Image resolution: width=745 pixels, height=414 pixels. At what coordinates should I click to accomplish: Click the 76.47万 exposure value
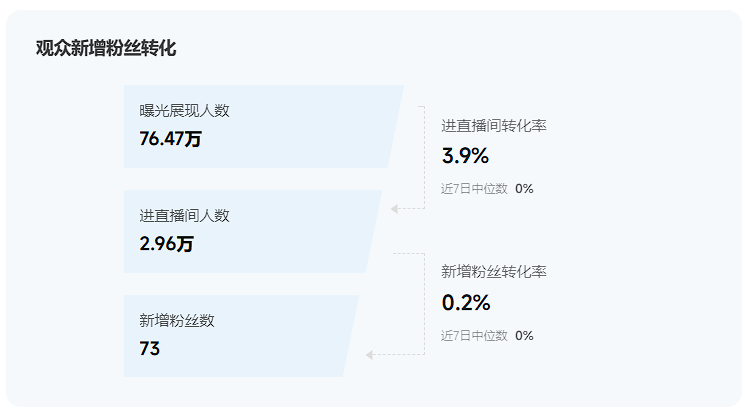pos(171,139)
